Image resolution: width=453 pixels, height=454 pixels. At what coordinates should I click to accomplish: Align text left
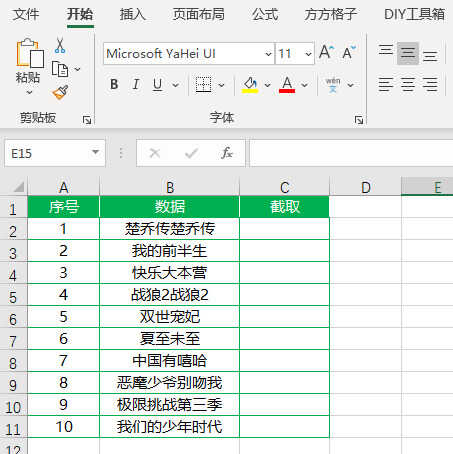(386, 84)
